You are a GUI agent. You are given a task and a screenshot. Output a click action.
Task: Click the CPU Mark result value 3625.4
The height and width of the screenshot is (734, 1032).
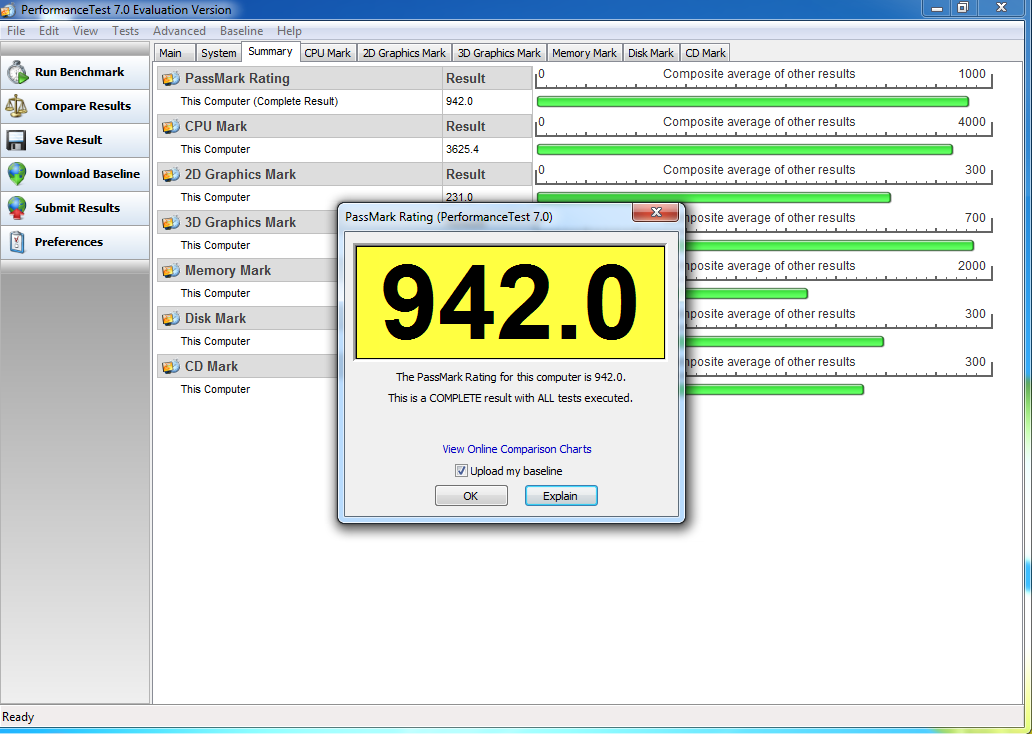point(462,149)
